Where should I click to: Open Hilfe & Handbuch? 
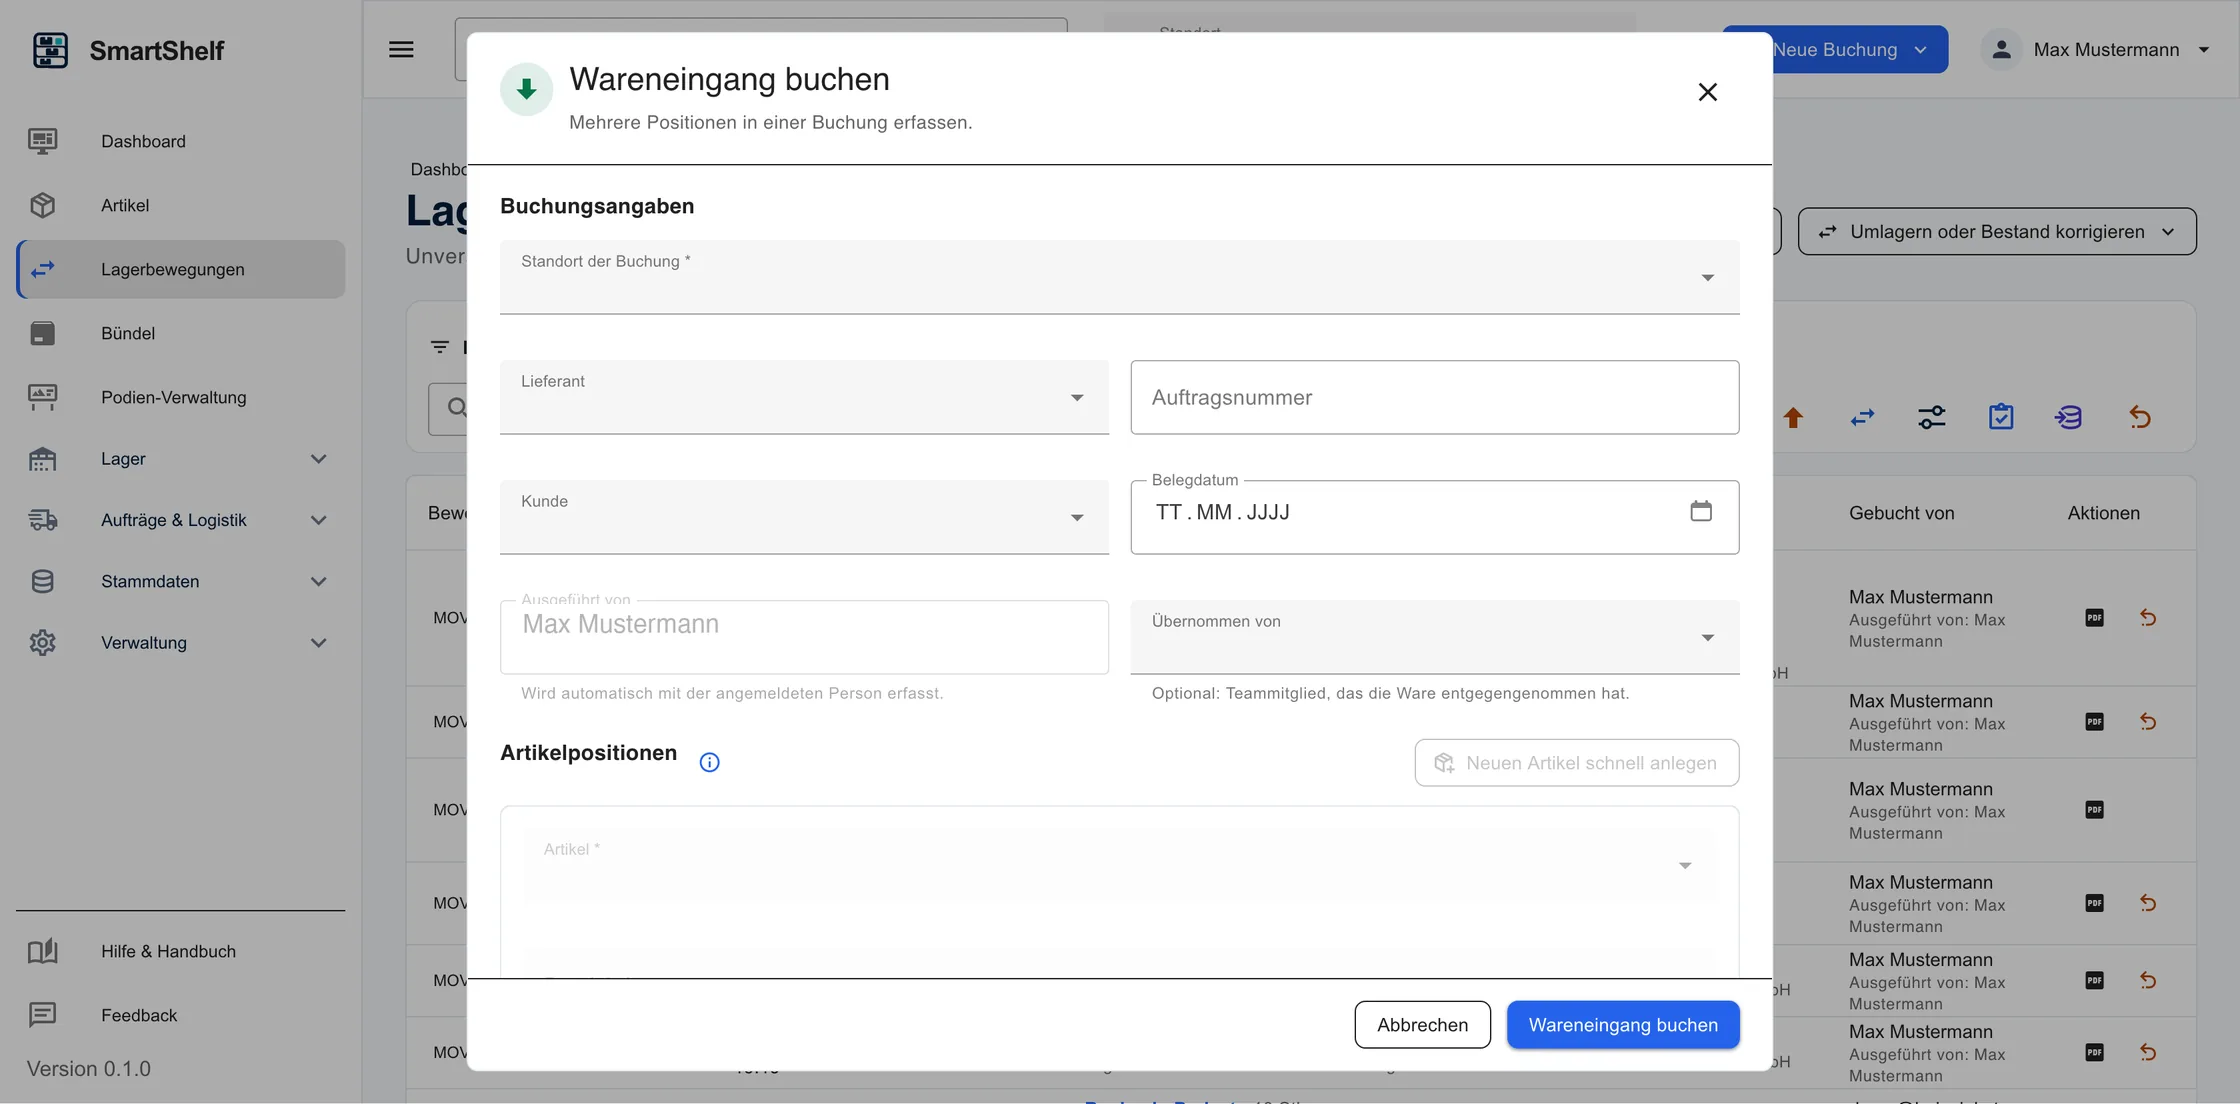click(x=180, y=951)
